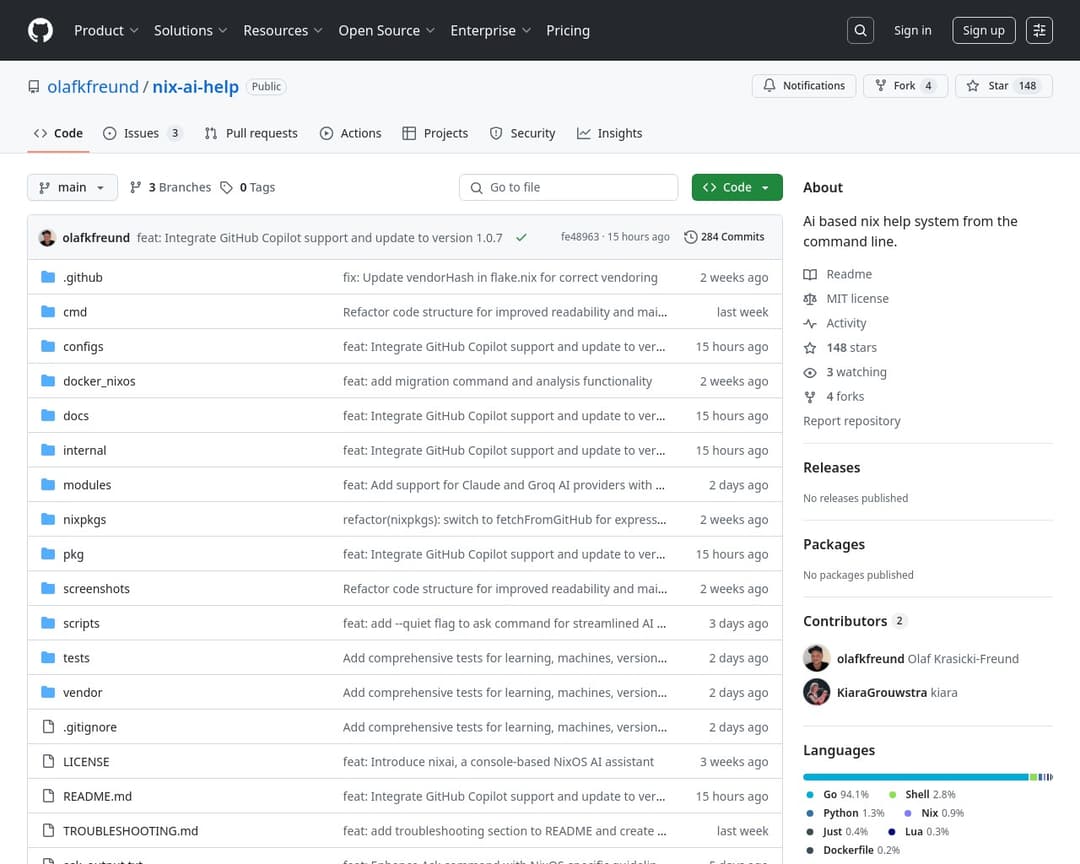Viewport: 1080px width, 864px height.
Task: Open the .github folder
Action: coord(83,277)
